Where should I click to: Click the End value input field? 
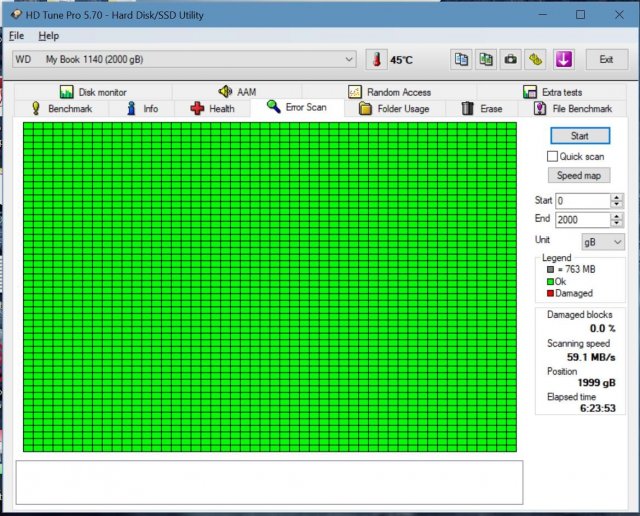[582, 220]
